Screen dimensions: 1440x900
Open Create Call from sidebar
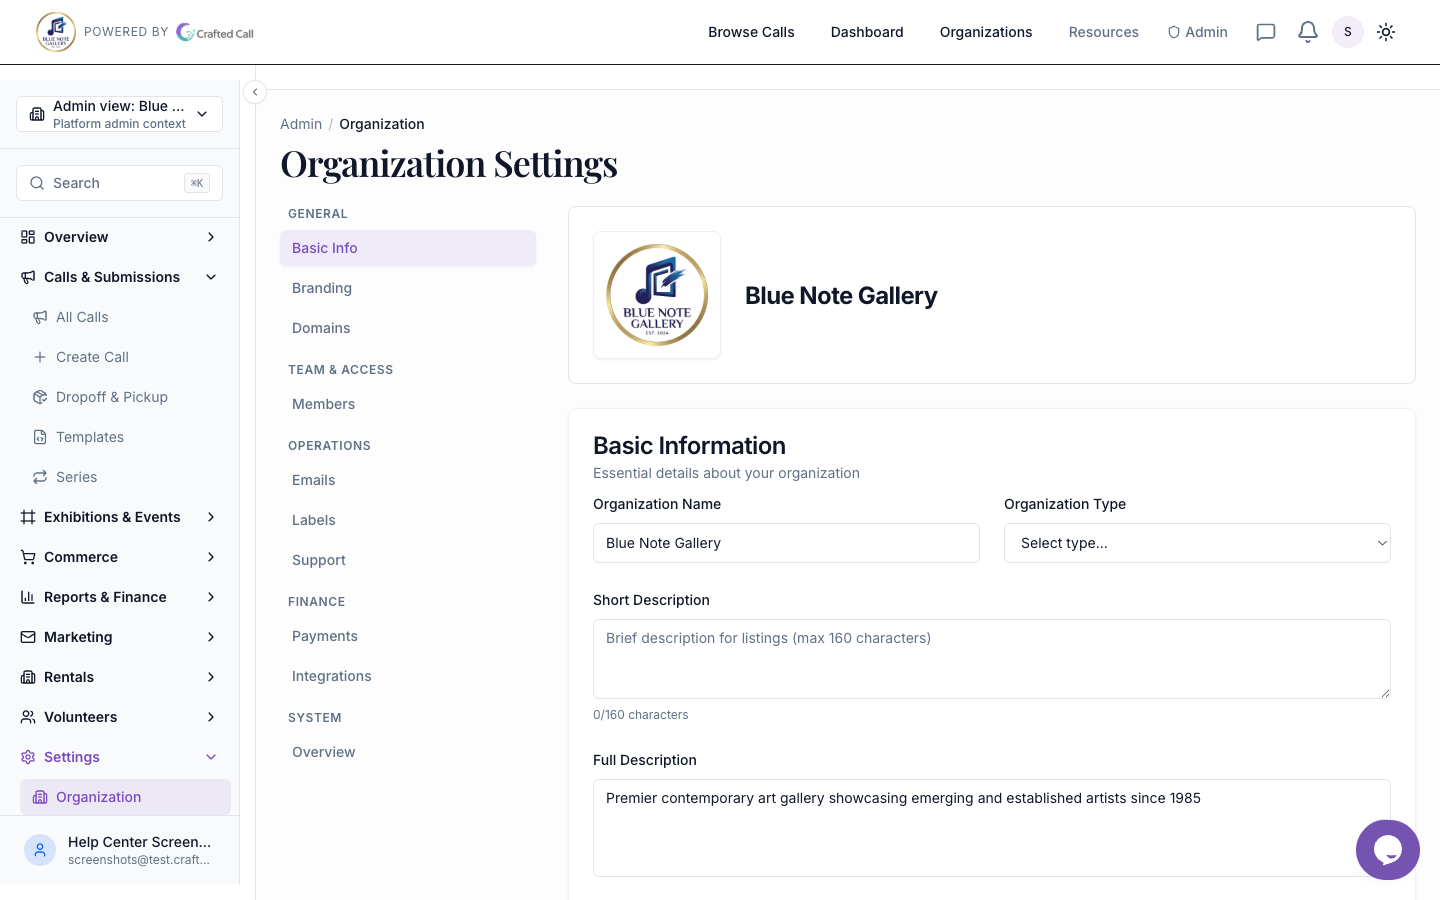pos(92,357)
